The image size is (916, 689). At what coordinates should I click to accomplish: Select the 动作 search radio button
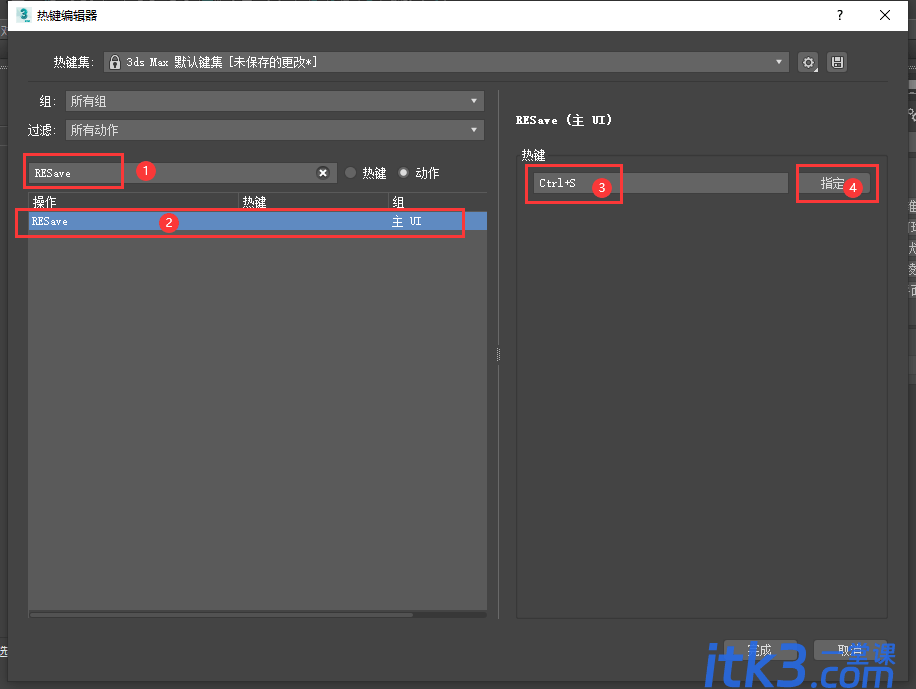(403, 172)
